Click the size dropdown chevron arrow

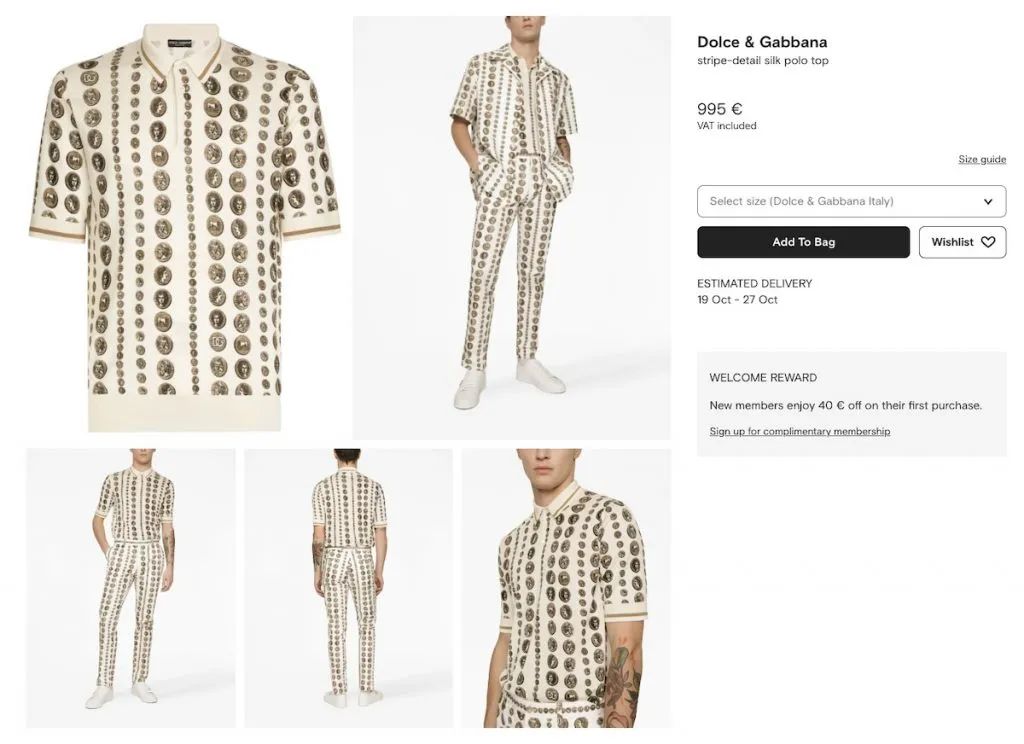click(988, 201)
